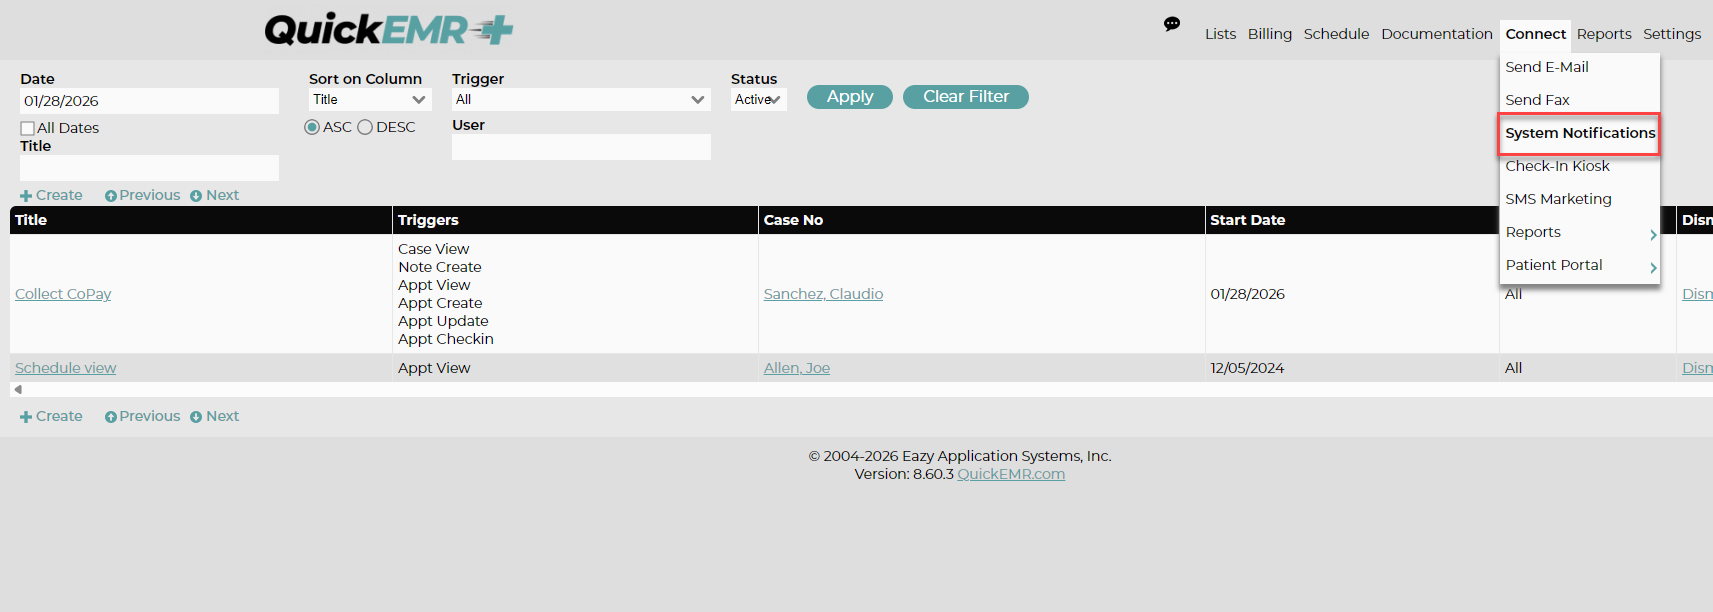This screenshot has height=612, width=1713.
Task: Click the horizontal scrollbar left arrow
Action: [18, 390]
